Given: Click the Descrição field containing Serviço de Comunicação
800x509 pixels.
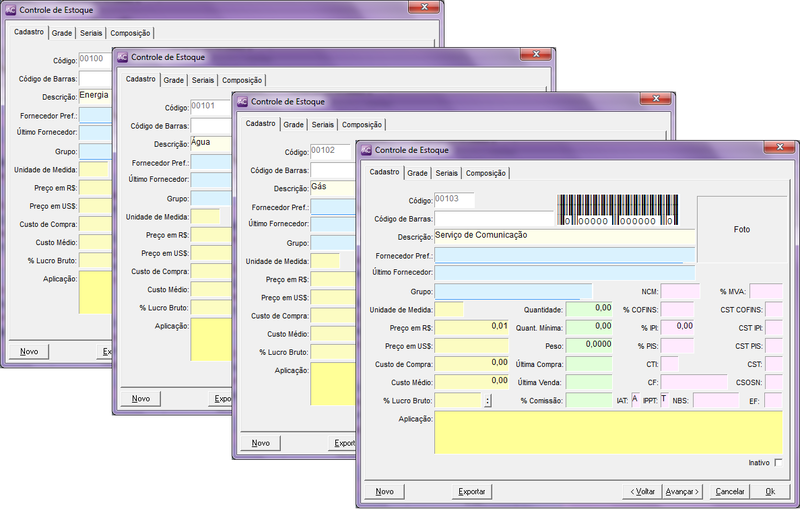Looking at the screenshot, I should pyautogui.click(x=564, y=237).
